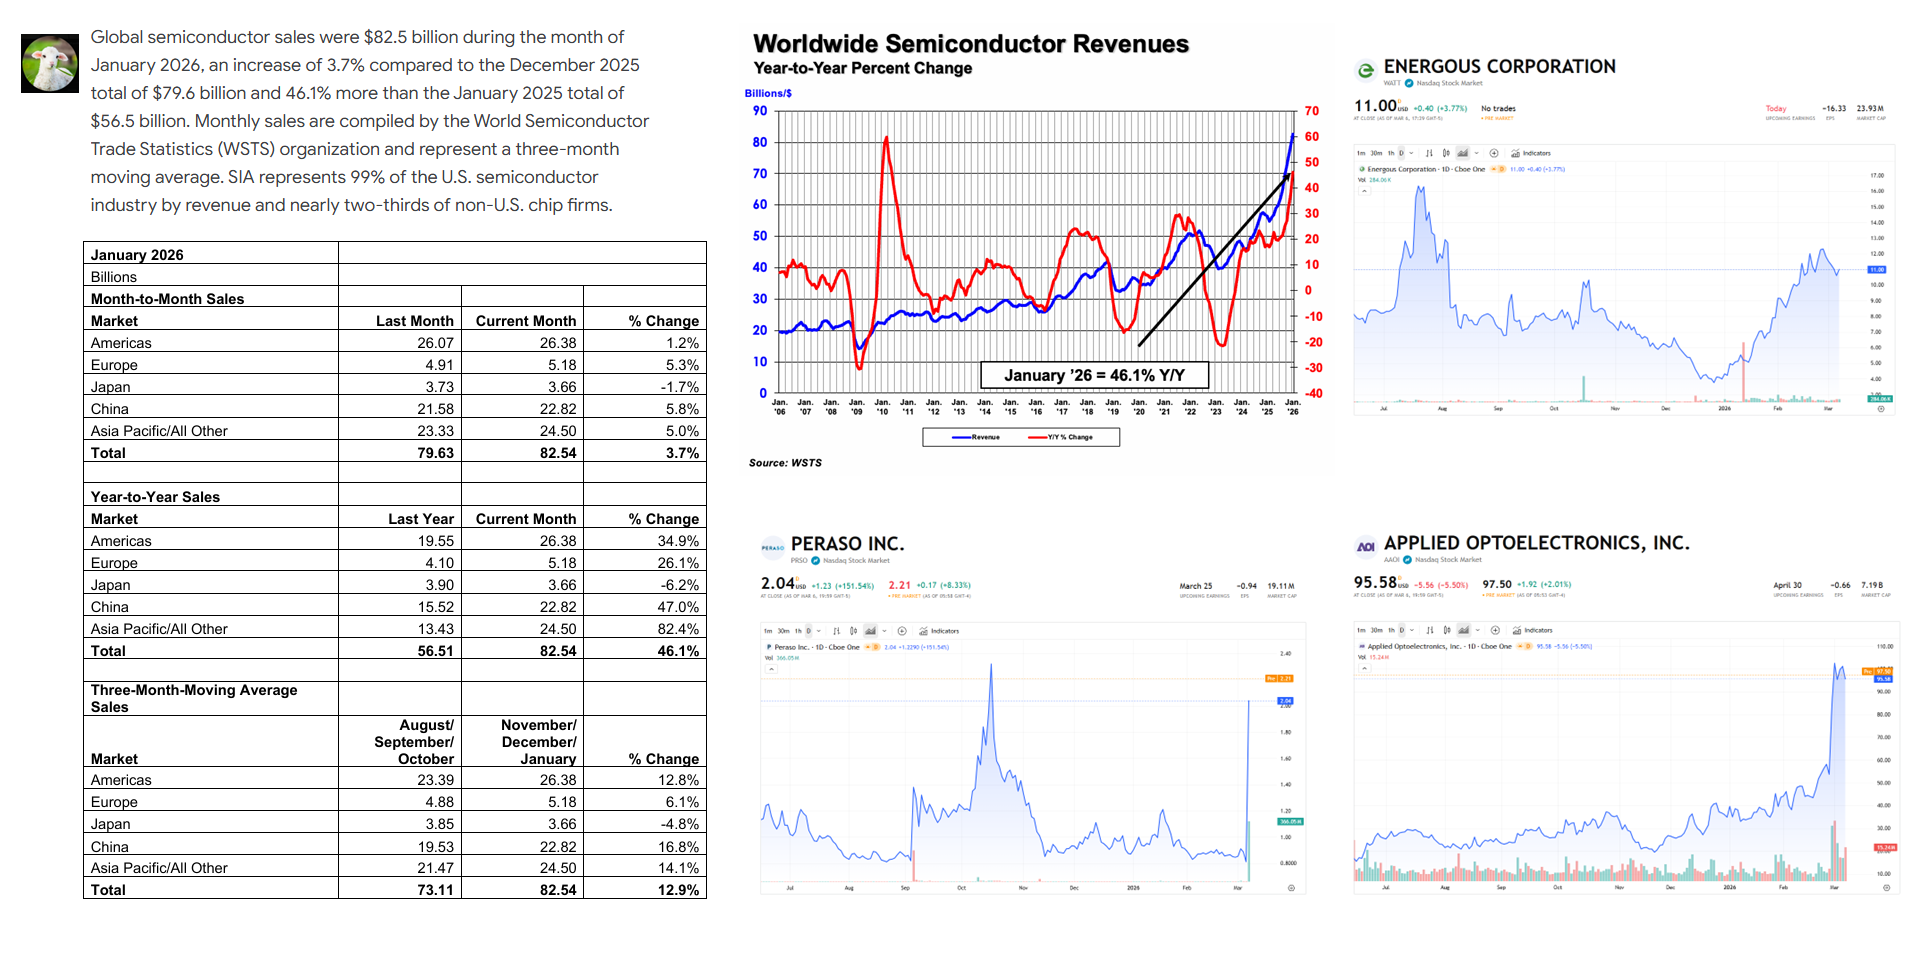Click Nasdaq Stock Market link under Peraso Inc.

pos(855,561)
